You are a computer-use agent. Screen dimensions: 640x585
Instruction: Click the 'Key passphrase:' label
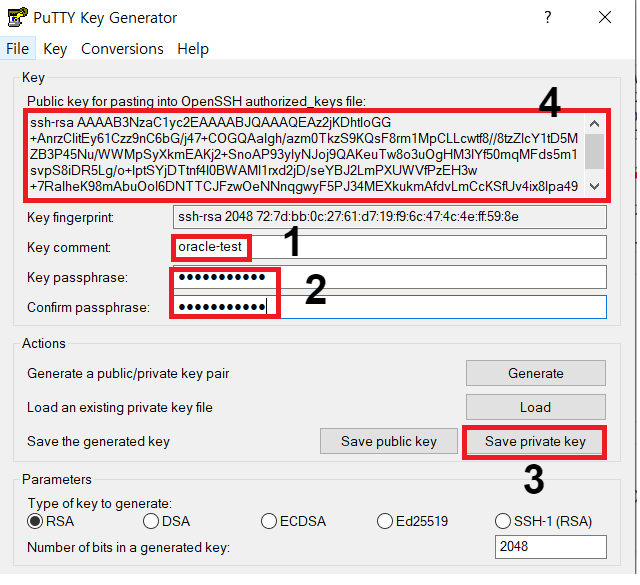pos(77,278)
